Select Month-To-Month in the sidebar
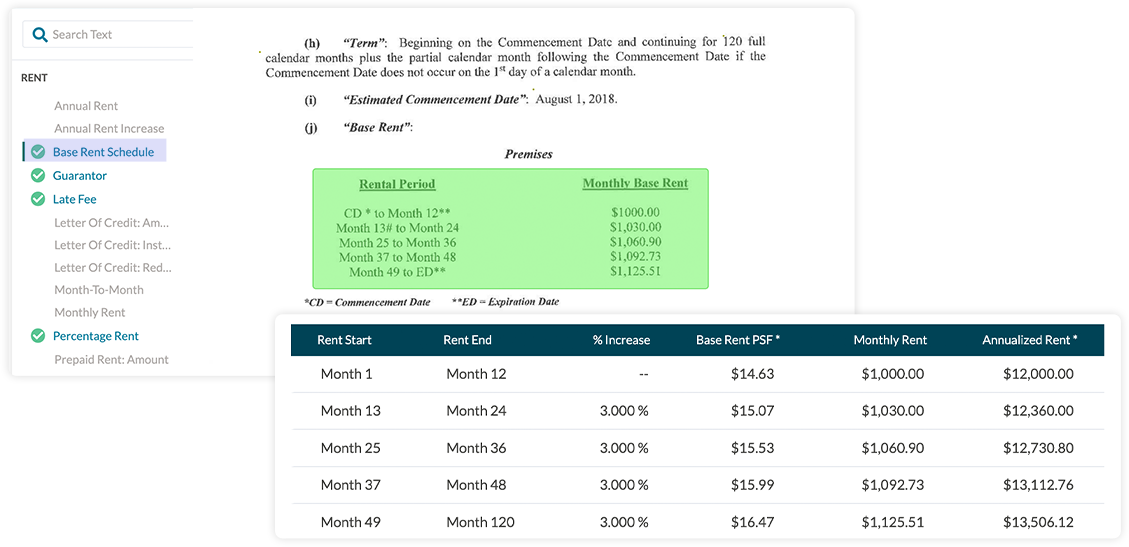 [x=99, y=290]
